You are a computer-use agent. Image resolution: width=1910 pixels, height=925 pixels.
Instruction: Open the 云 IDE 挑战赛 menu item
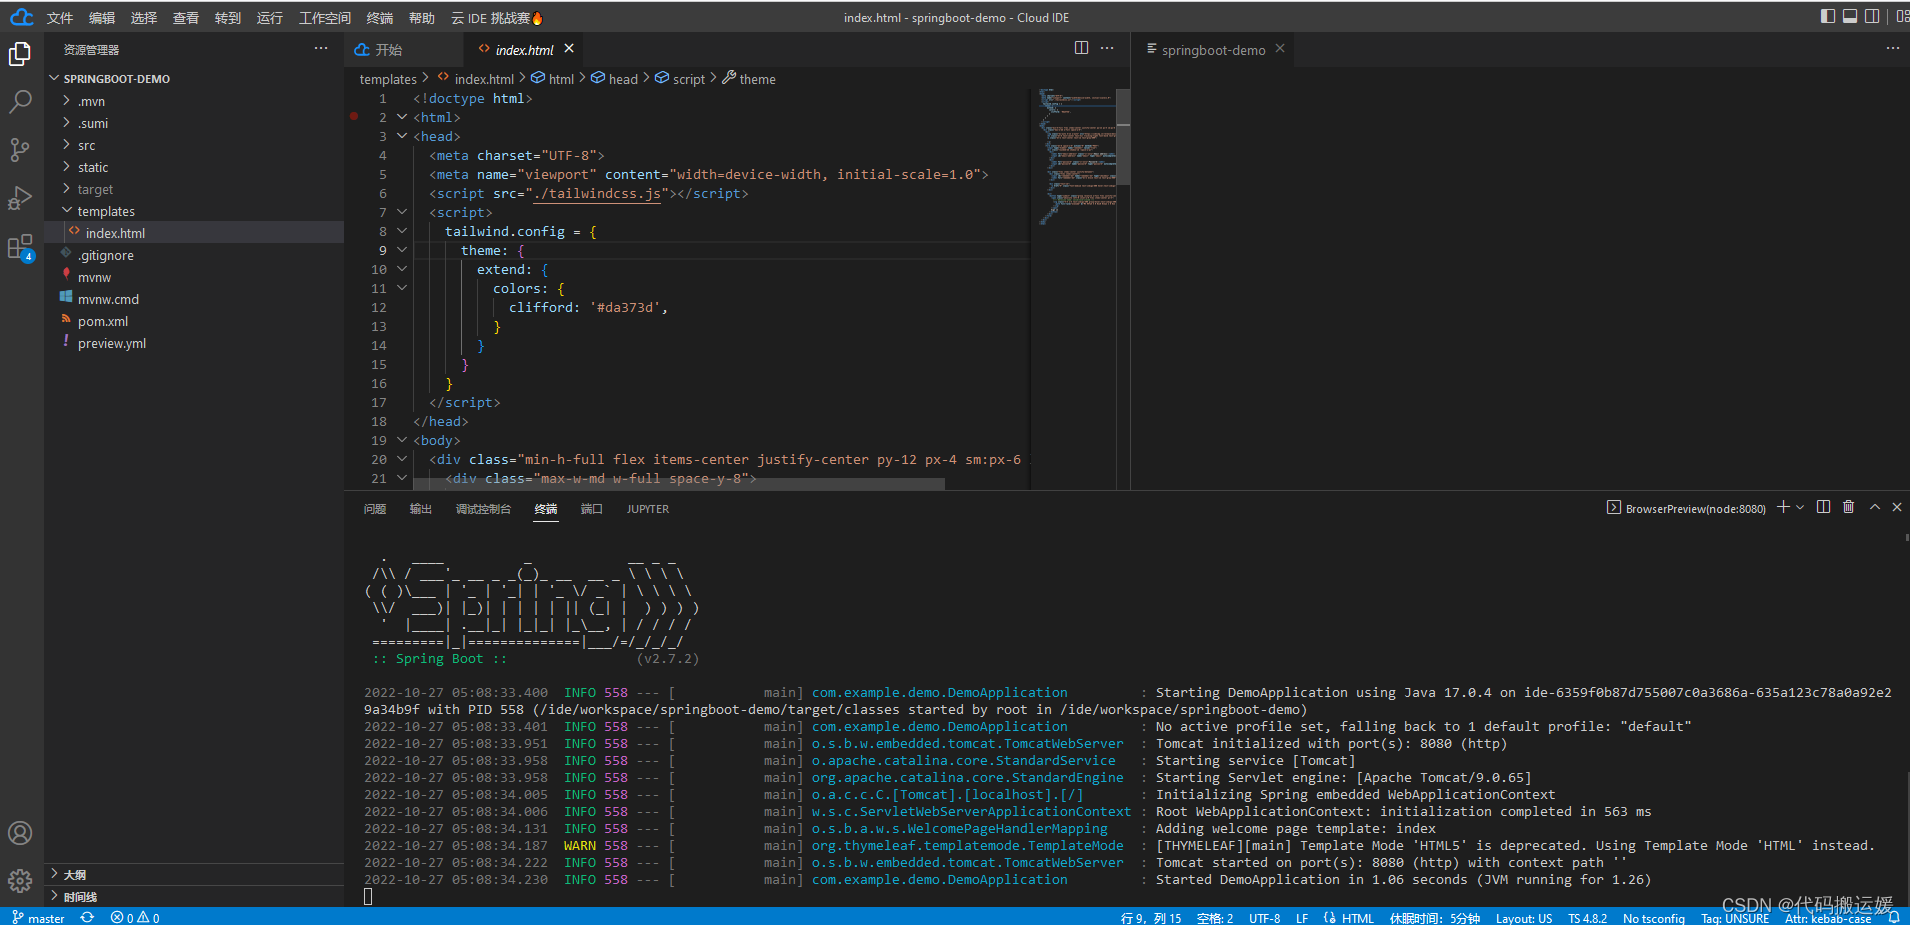(497, 18)
